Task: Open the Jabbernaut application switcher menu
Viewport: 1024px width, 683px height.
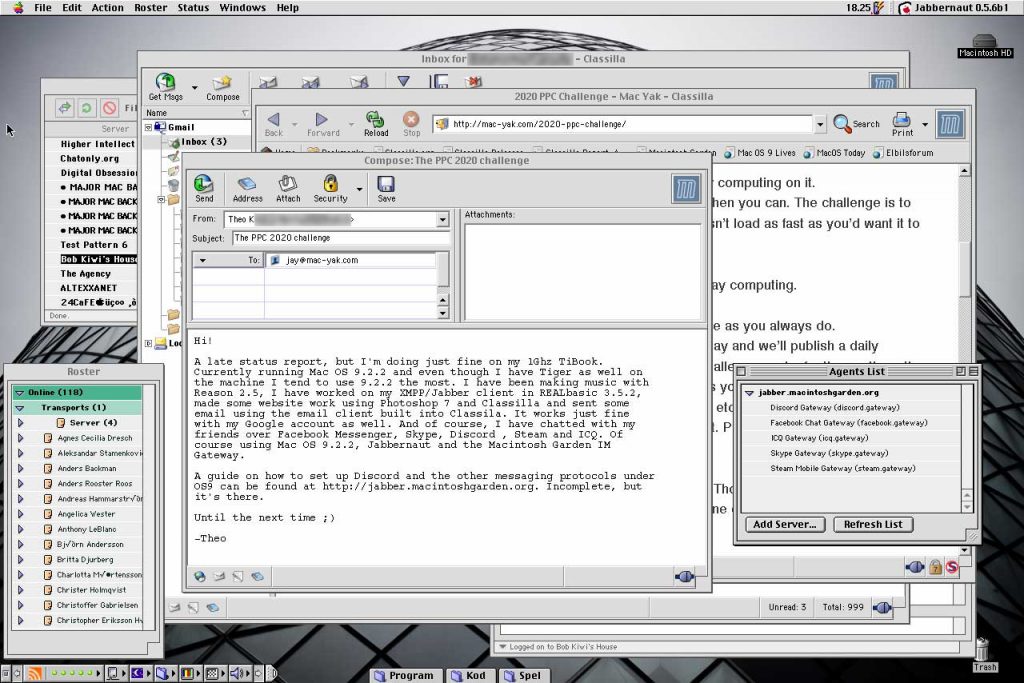Action: (x=954, y=8)
